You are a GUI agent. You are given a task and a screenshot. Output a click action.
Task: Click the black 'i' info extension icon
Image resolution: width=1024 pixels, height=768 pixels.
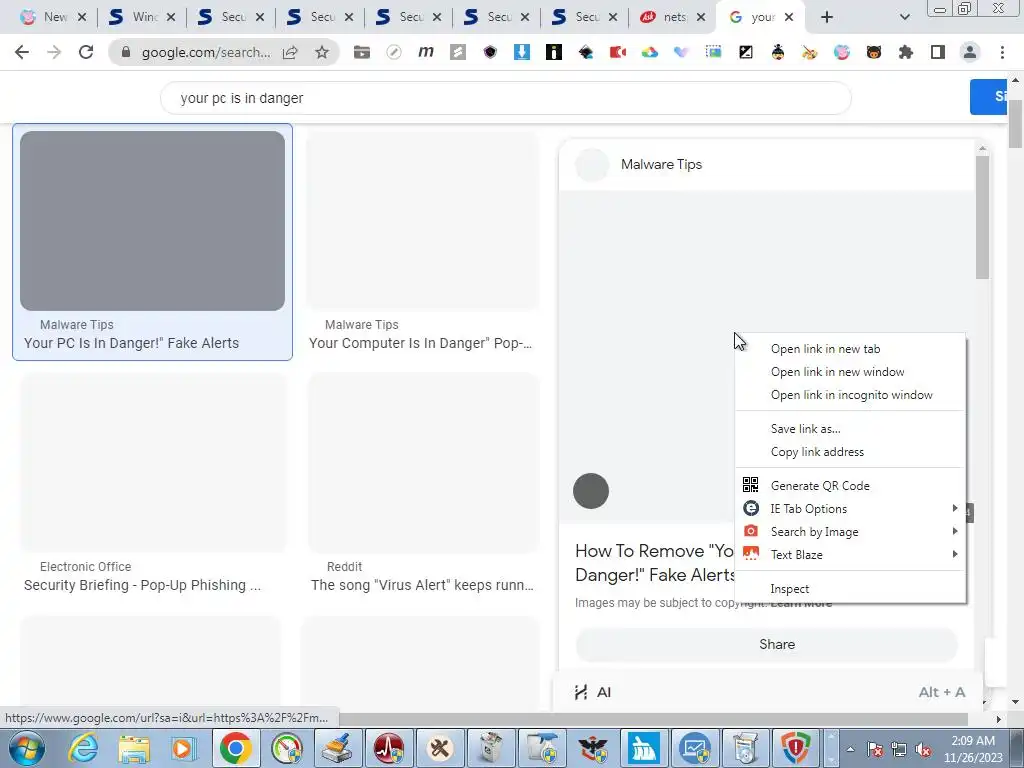click(554, 52)
